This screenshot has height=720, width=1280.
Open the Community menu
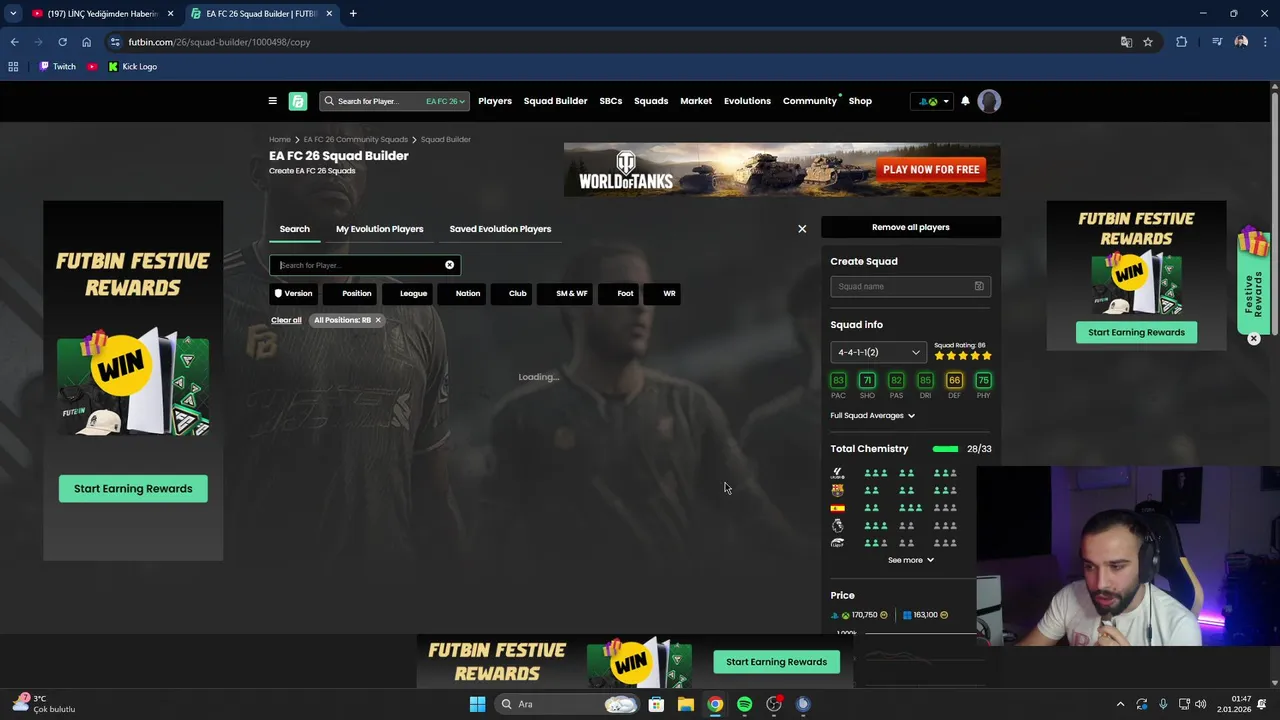coord(810,101)
